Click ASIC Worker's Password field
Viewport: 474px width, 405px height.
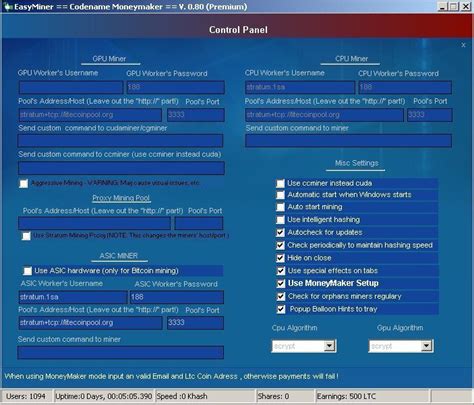(177, 297)
